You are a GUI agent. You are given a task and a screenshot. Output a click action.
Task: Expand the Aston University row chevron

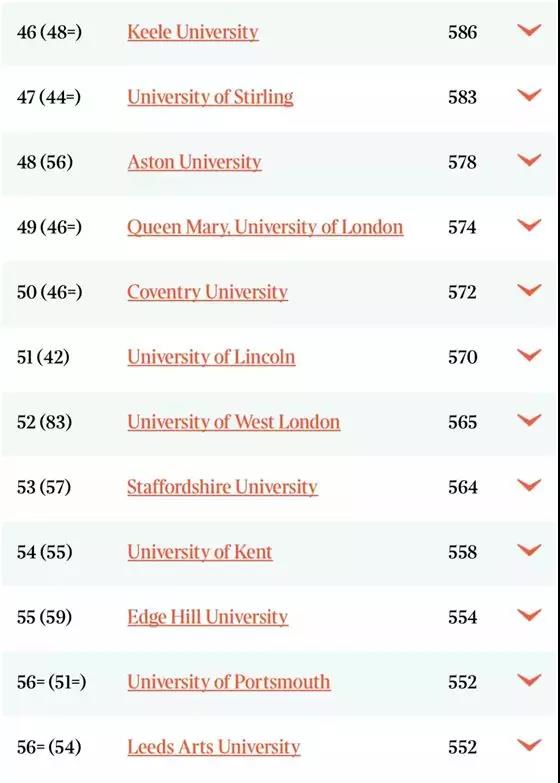pos(529,160)
